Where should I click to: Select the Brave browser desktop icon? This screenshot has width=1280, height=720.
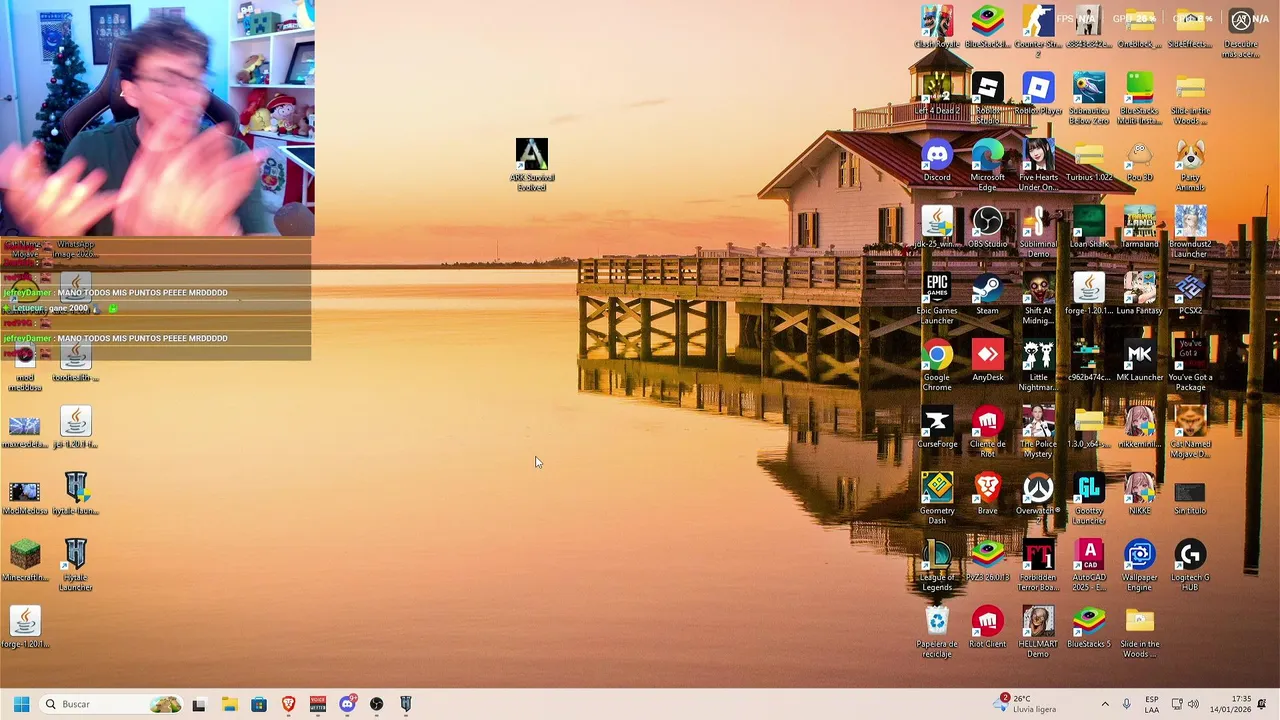pos(987,495)
